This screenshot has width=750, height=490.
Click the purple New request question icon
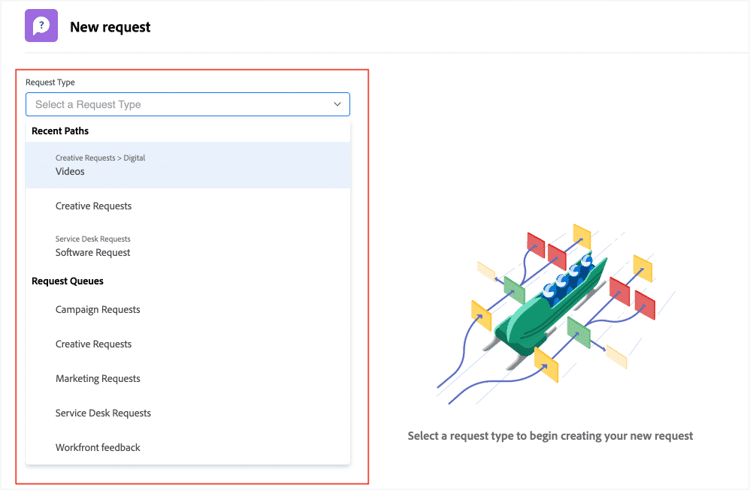point(41,26)
